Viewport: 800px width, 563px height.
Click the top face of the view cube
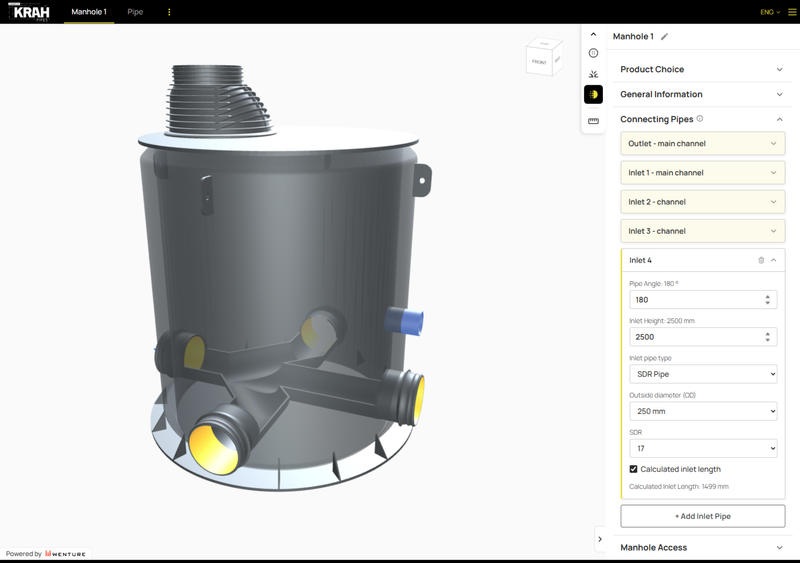(x=545, y=44)
